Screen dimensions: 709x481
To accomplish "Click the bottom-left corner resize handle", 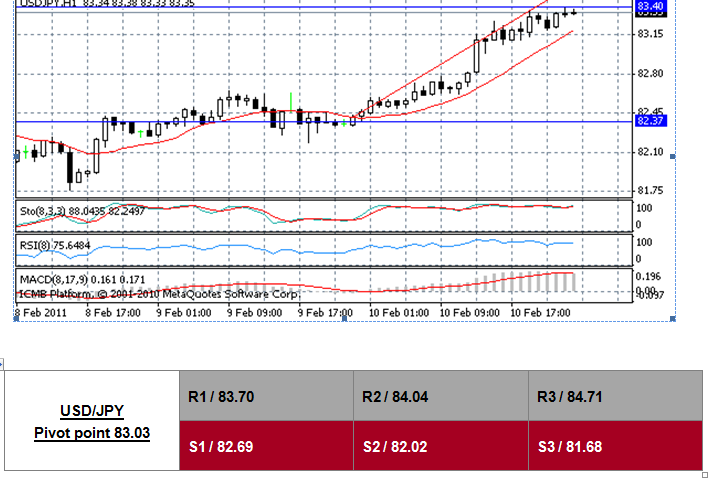I will point(15,319).
